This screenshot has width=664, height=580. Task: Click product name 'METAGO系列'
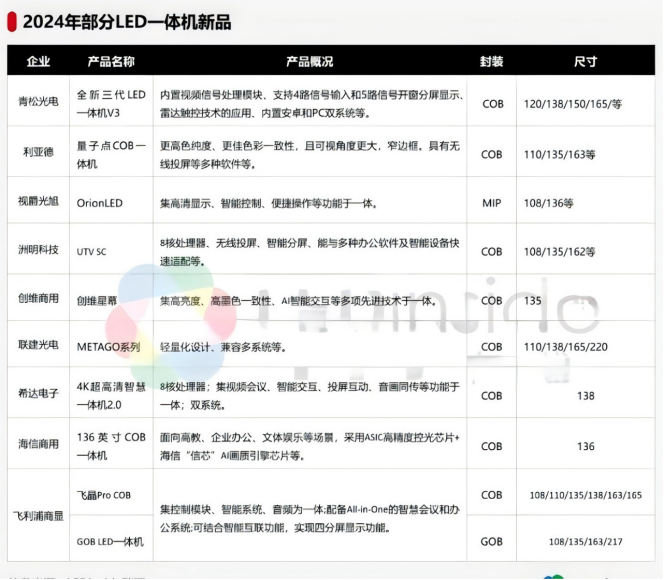tap(108, 347)
